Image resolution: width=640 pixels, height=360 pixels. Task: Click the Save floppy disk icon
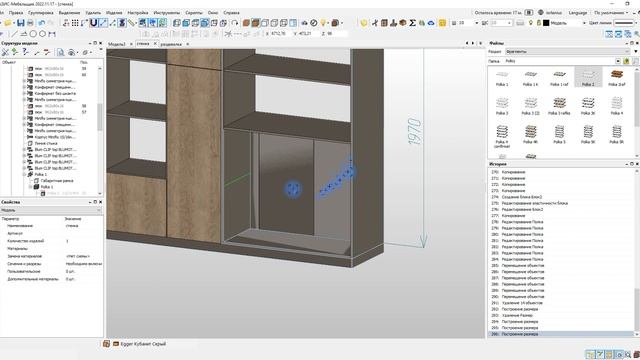[x=20, y=23]
